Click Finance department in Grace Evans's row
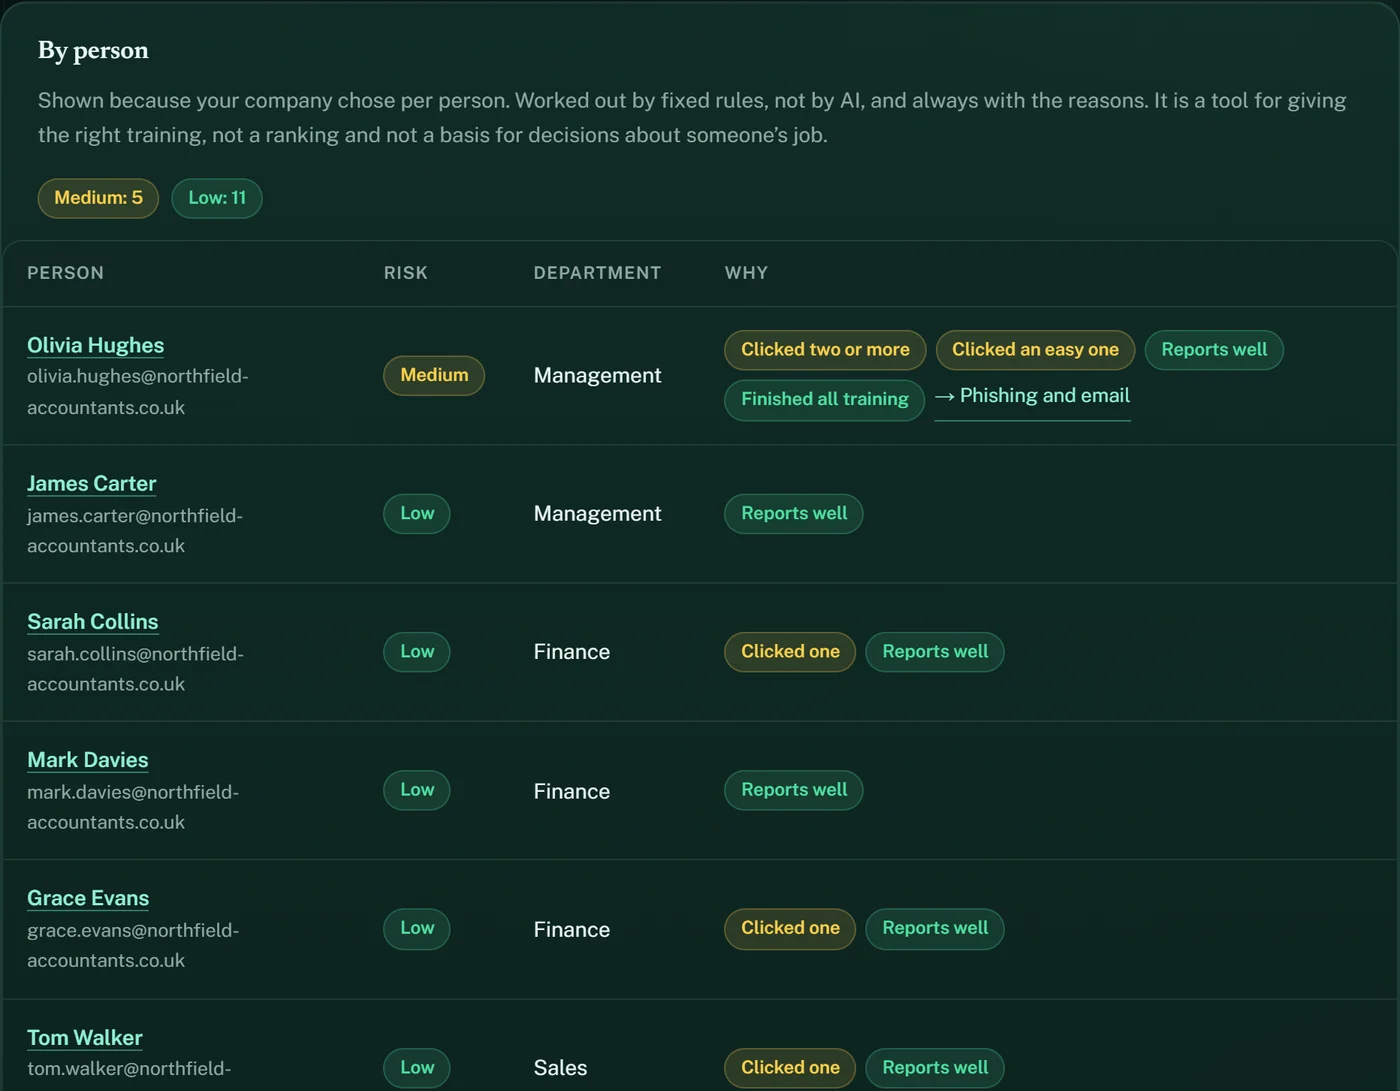Image resolution: width=1400 pixels, height=1091 pixels. [x=571, y=930]
